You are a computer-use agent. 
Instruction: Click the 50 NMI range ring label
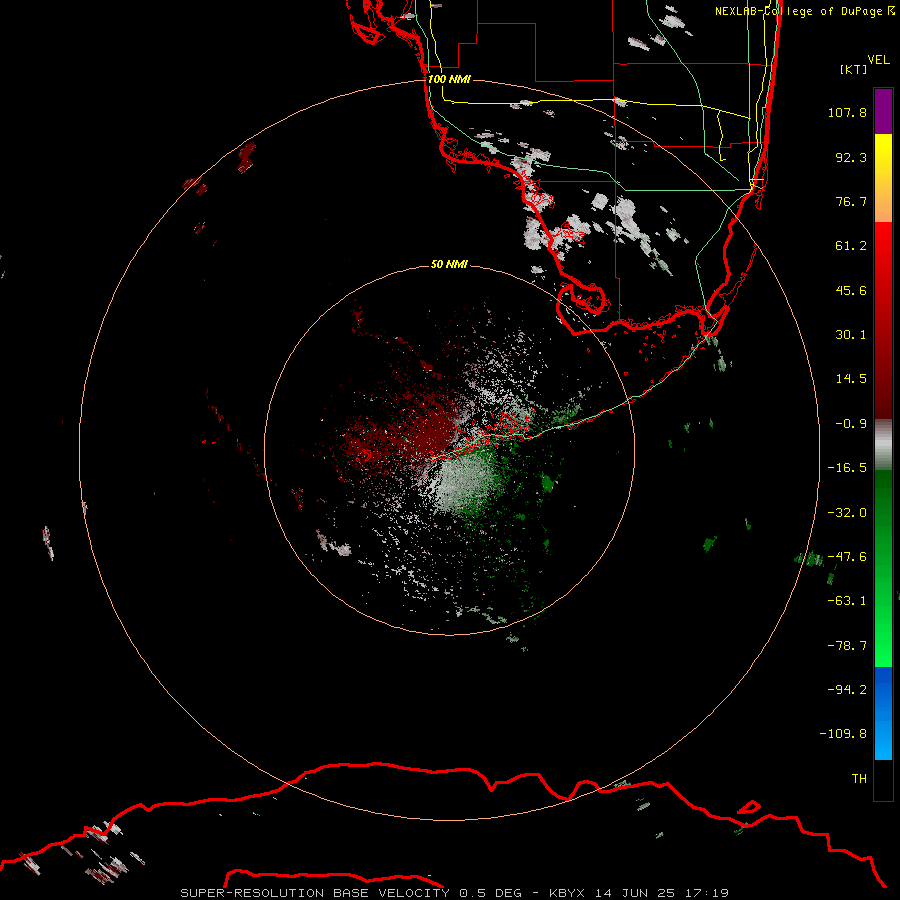pyautogui.click(x=449, y=264)
